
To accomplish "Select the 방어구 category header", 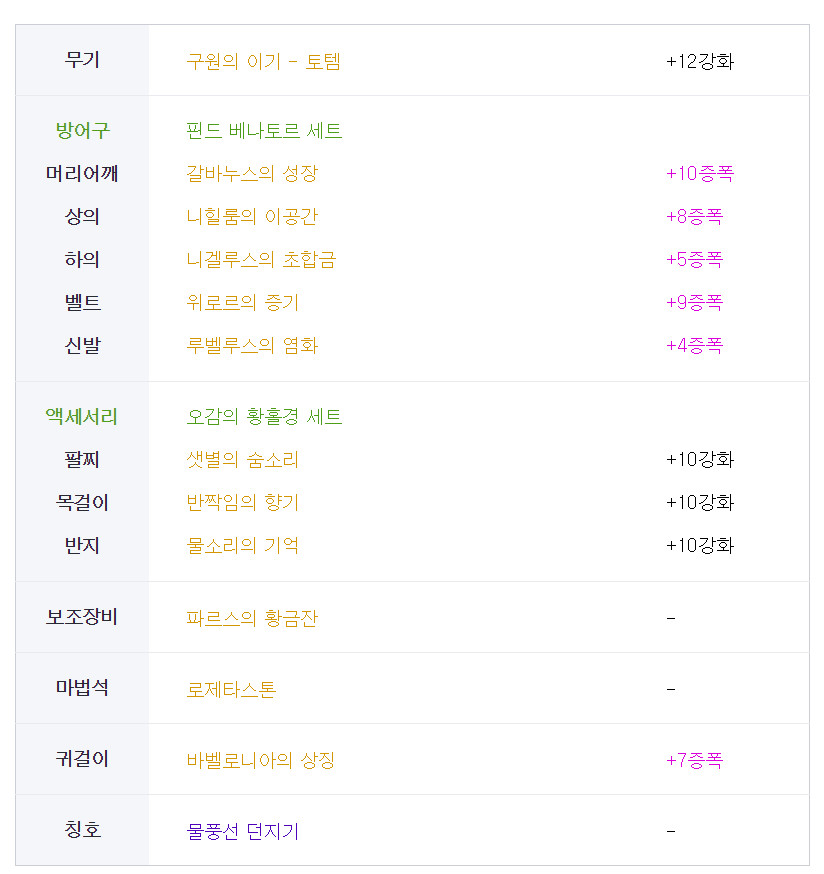I will (x=83, y=130).
